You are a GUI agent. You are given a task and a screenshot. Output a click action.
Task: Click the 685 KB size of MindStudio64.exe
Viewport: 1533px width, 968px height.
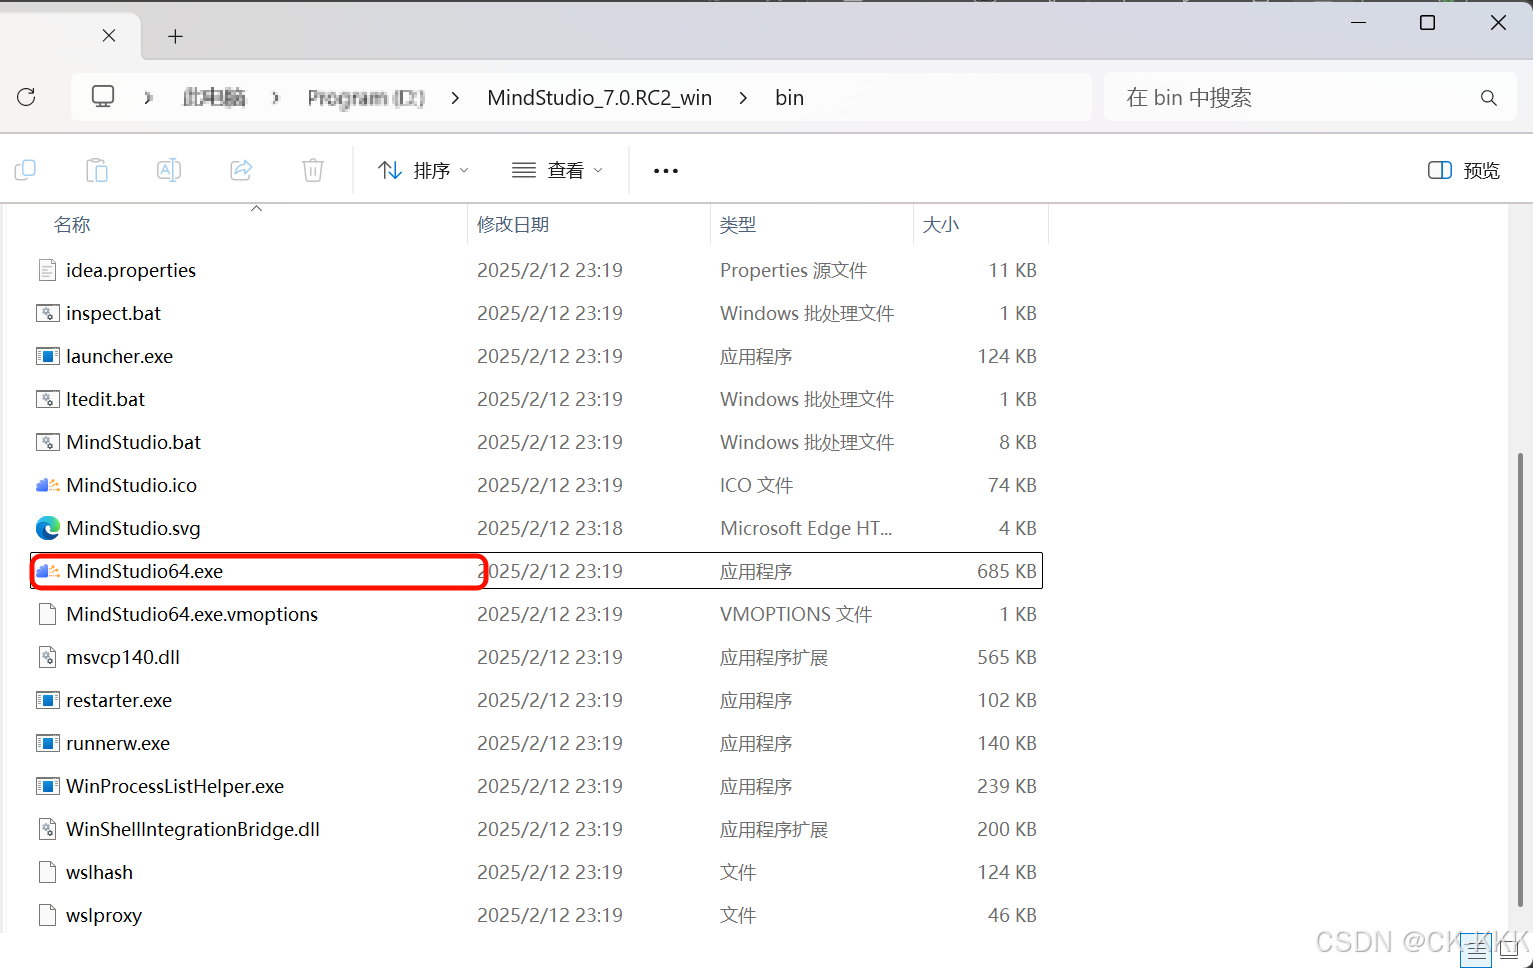(x=1007, y=571)
